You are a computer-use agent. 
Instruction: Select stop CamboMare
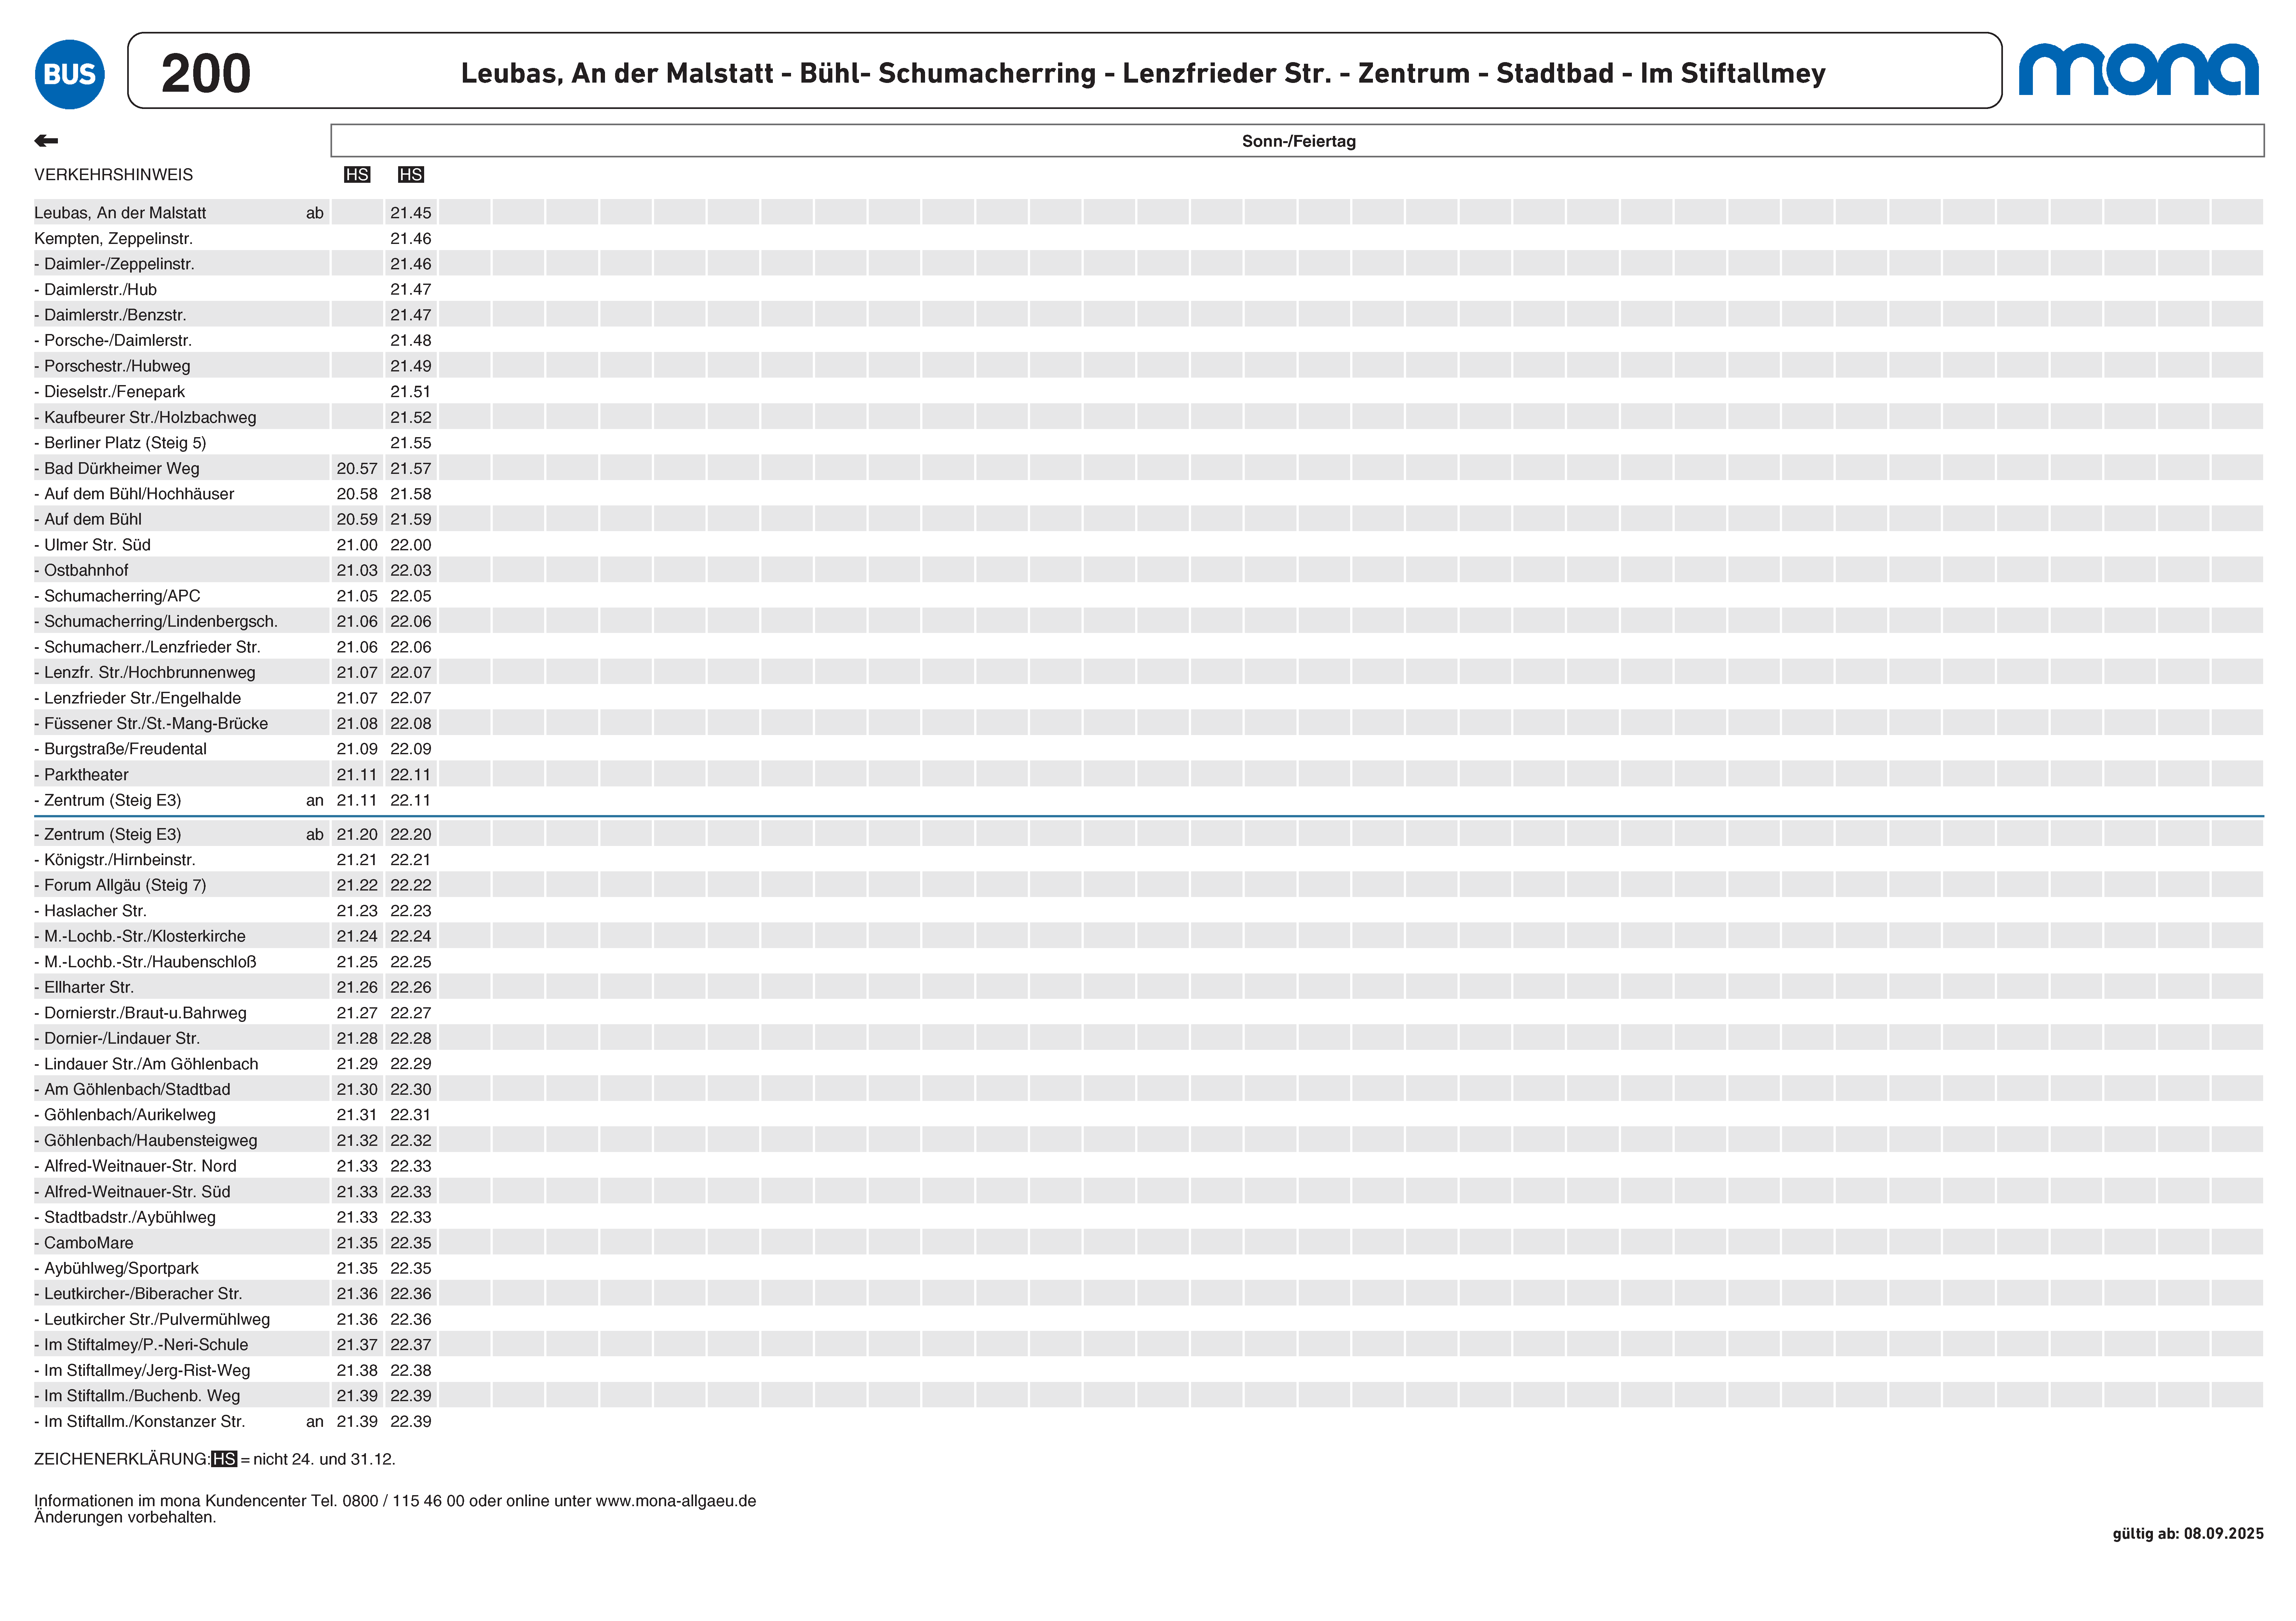coord(84,1243)
